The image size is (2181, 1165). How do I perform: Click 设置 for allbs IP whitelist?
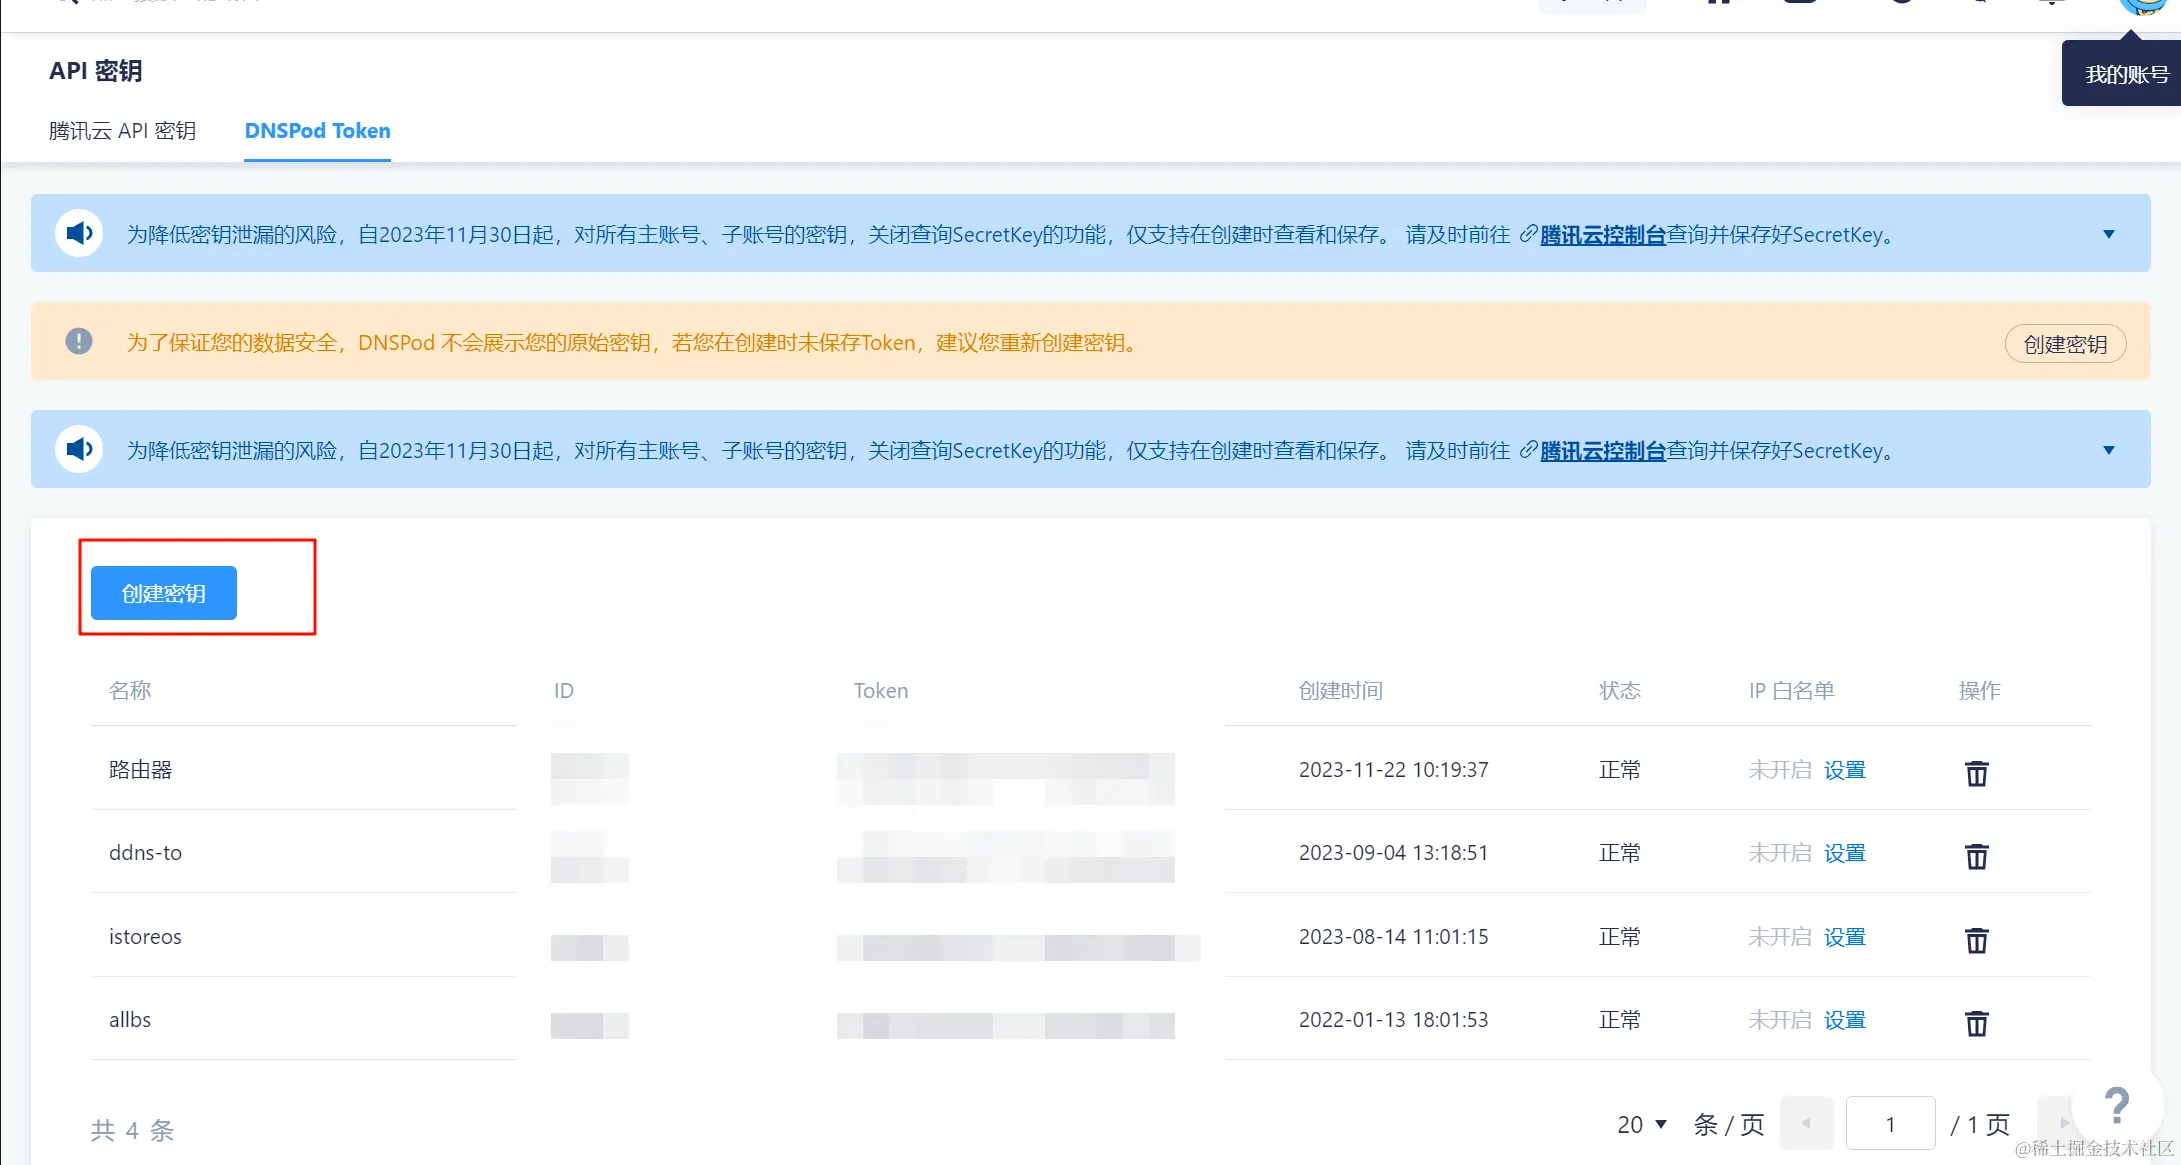(1844, 1020)
